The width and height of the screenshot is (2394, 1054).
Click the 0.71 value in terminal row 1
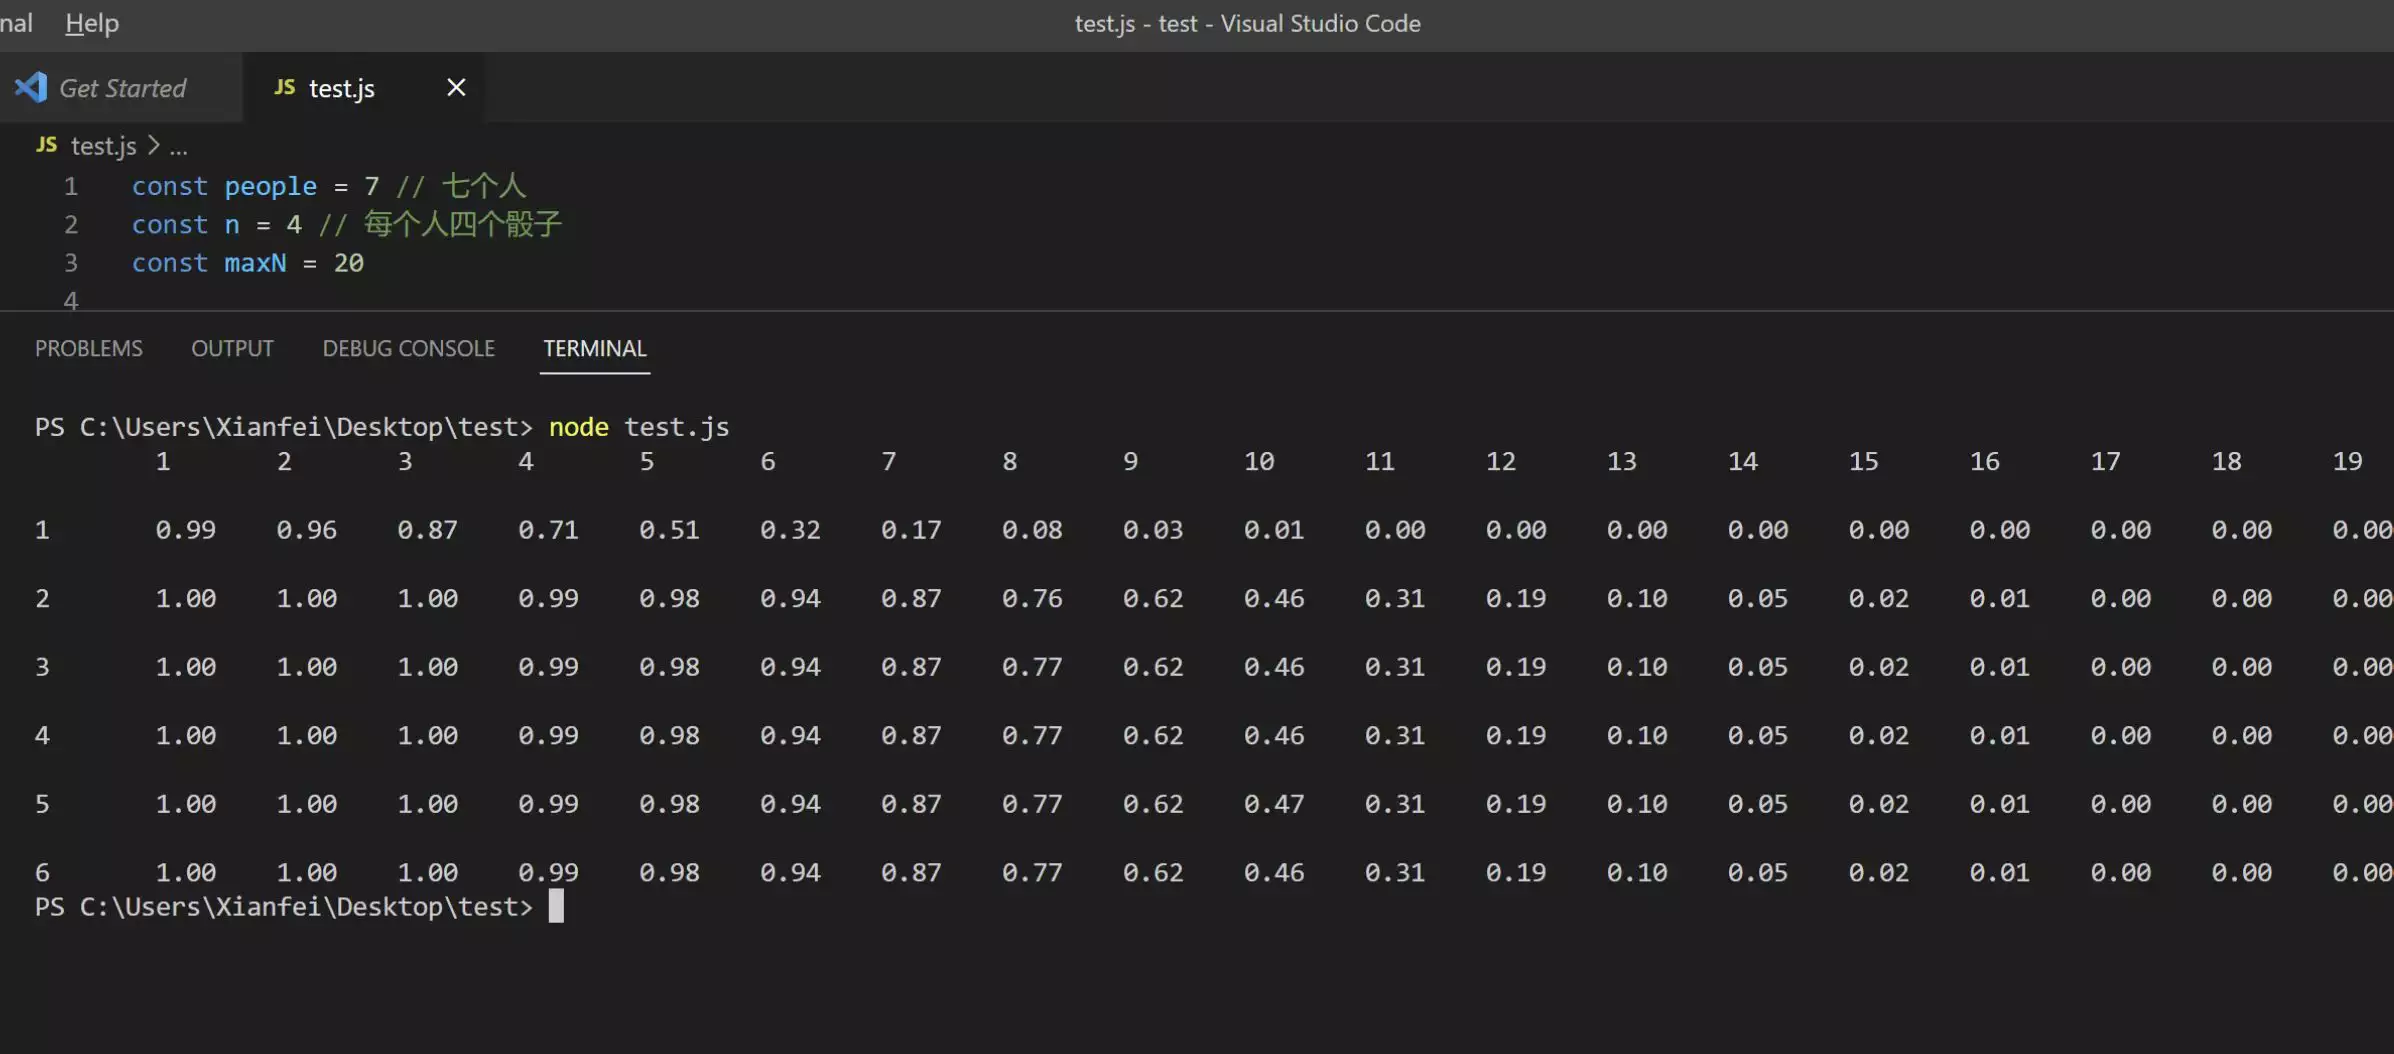point(548,530)
